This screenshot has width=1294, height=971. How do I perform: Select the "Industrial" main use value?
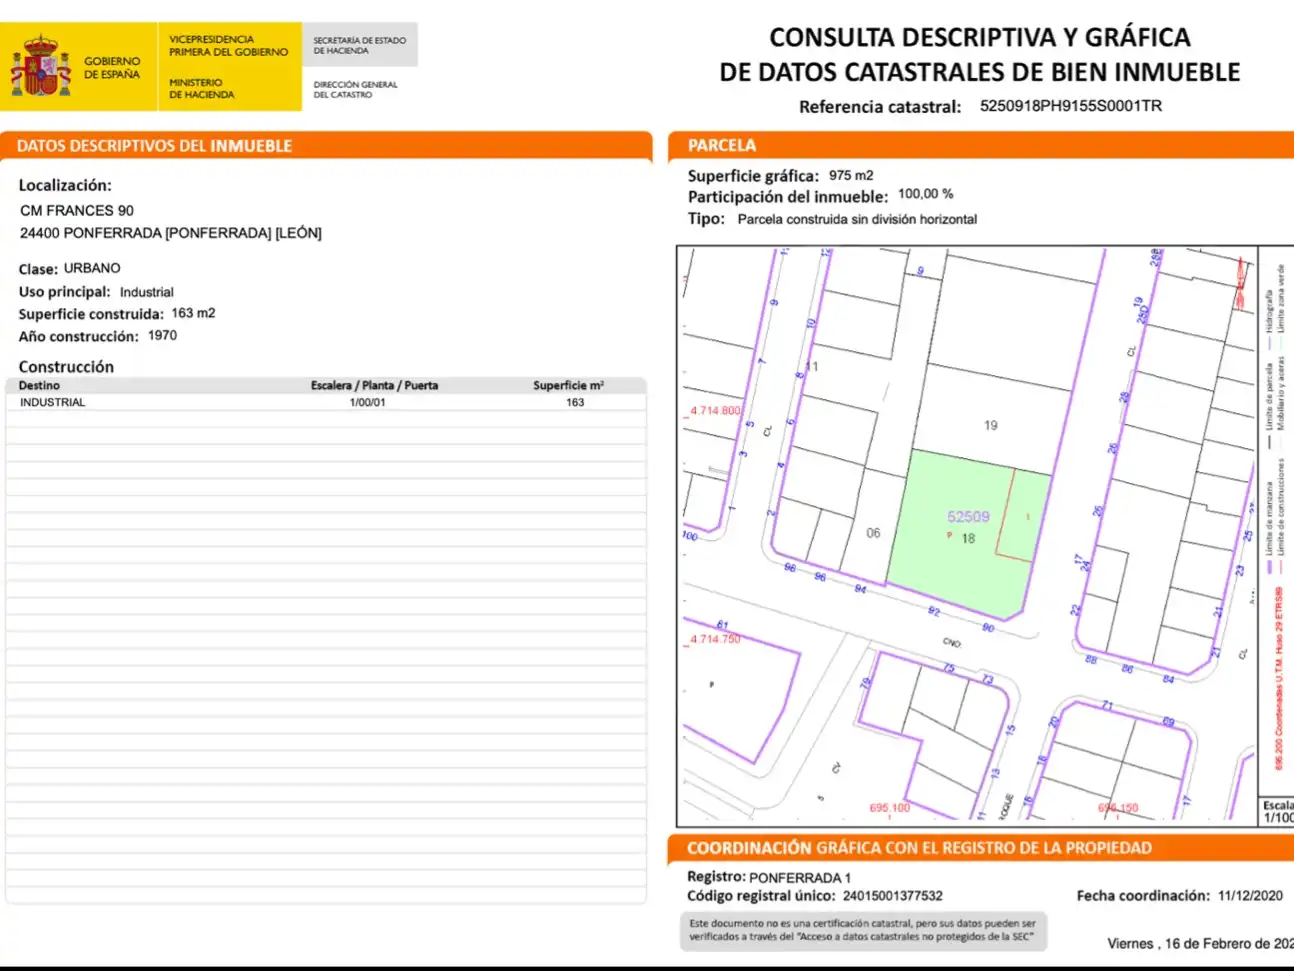[147, 292]
